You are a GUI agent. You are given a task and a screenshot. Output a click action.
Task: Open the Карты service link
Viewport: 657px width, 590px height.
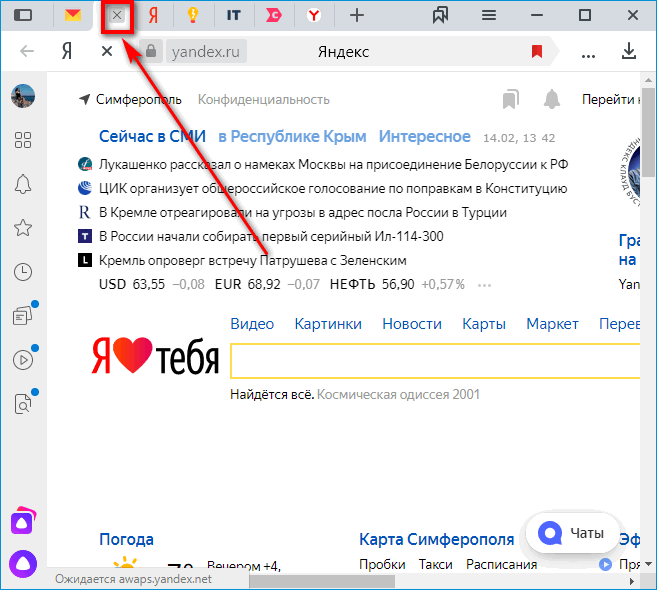click(484, 324)
